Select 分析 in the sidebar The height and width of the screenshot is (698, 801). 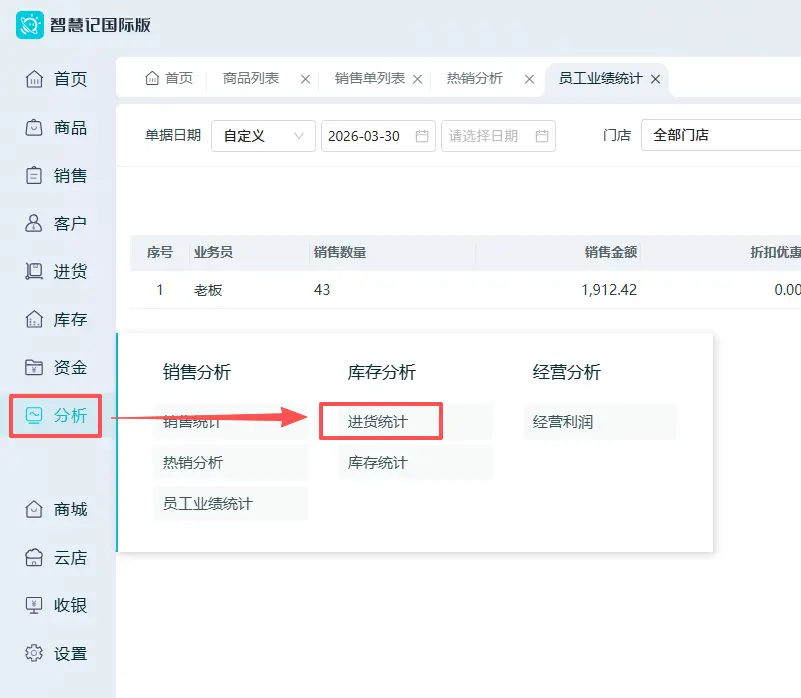click(x=56, y=415)
